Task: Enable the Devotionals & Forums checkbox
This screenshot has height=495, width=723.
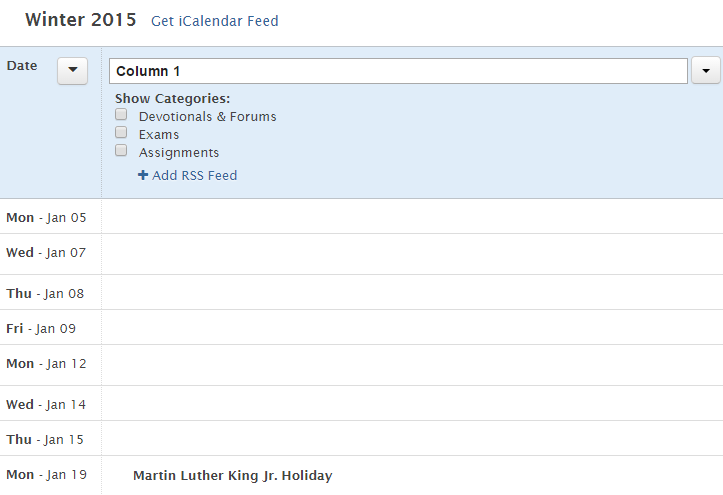Action: tap(121, 115)
